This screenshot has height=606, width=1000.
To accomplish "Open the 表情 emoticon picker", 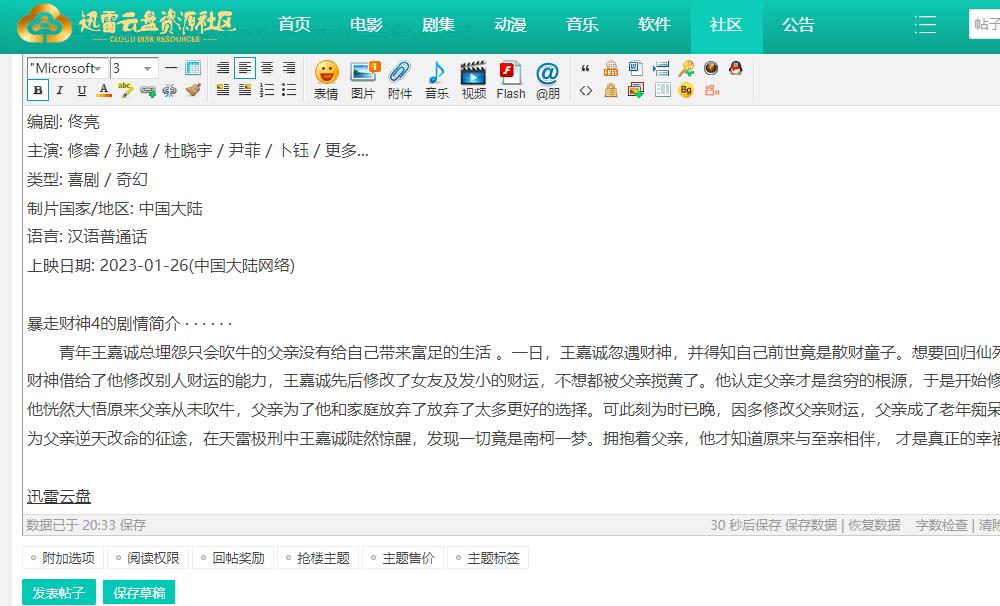I will (x=326, y=79).
